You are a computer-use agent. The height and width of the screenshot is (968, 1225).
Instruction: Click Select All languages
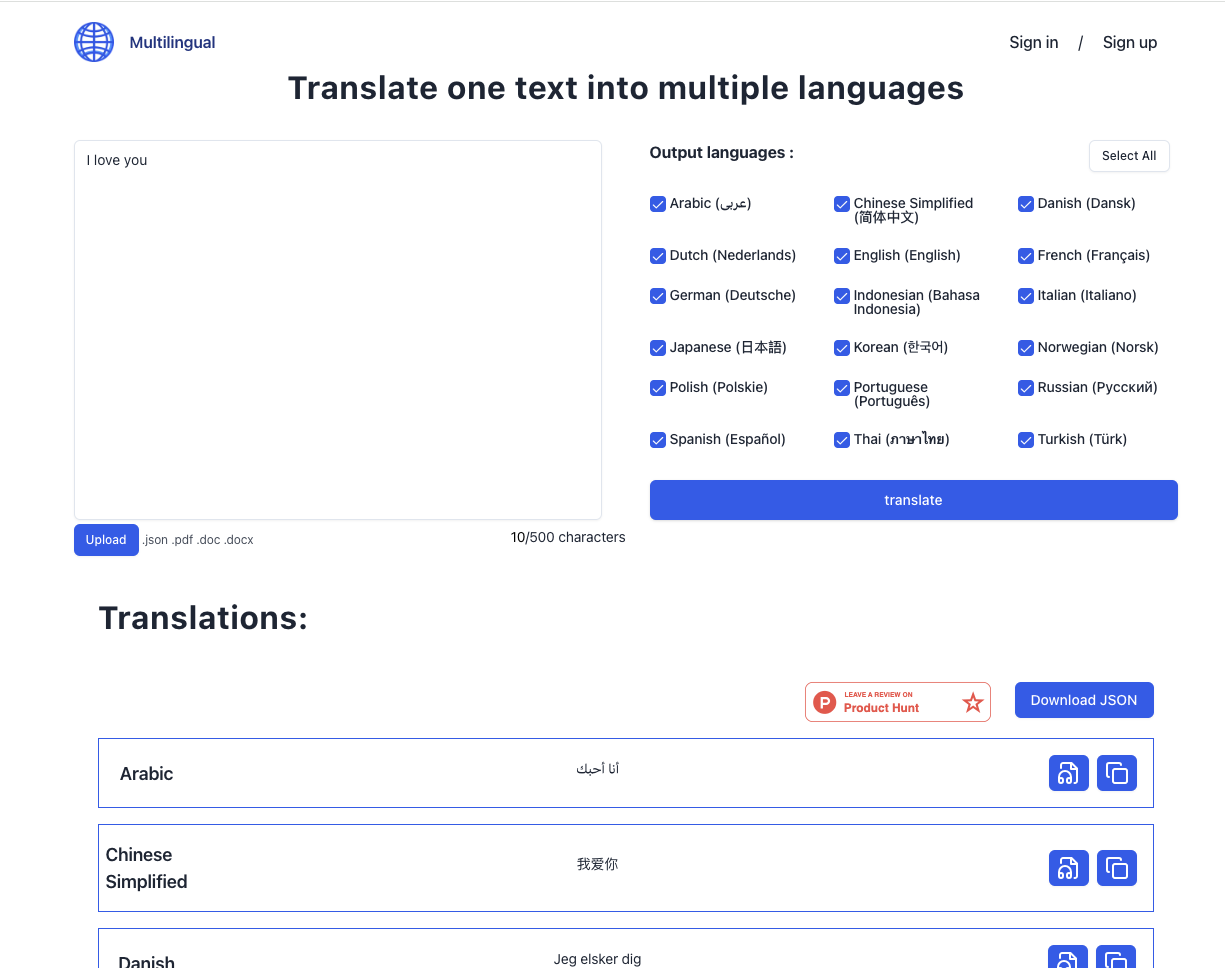coord(1129,156)
